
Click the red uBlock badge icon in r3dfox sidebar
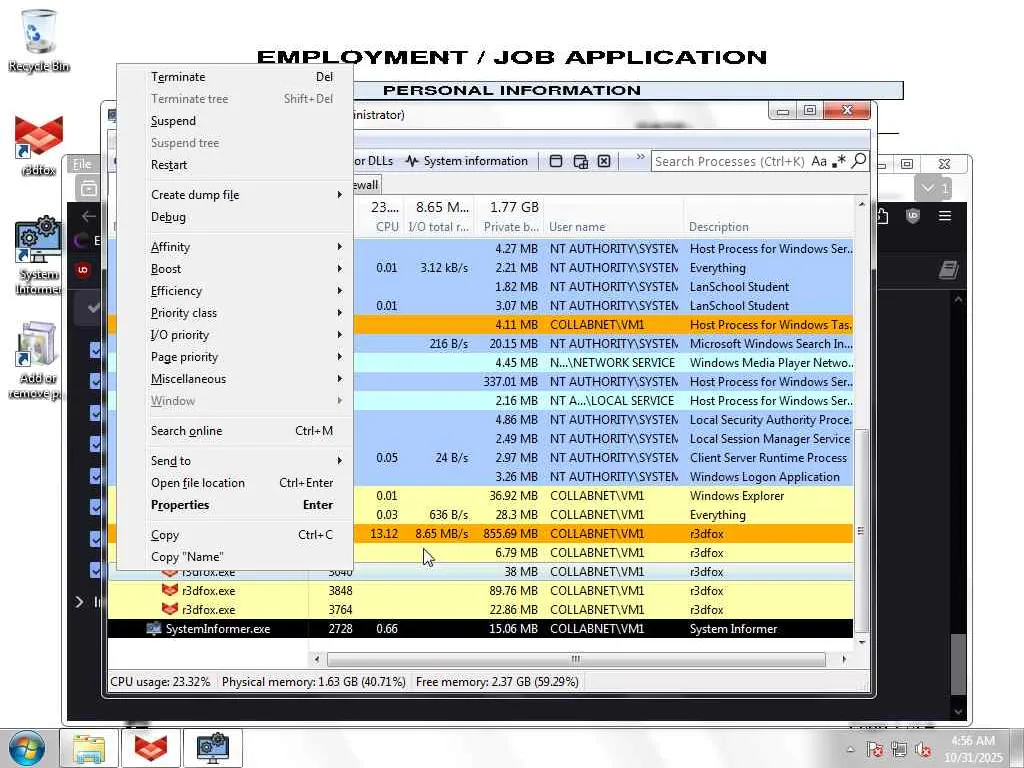[x=83, y=270]
